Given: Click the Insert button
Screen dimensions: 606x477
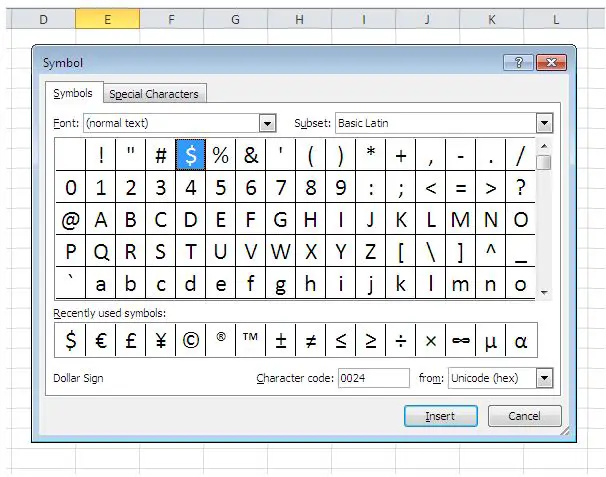Looking at the screenshot, I should 441,416.
